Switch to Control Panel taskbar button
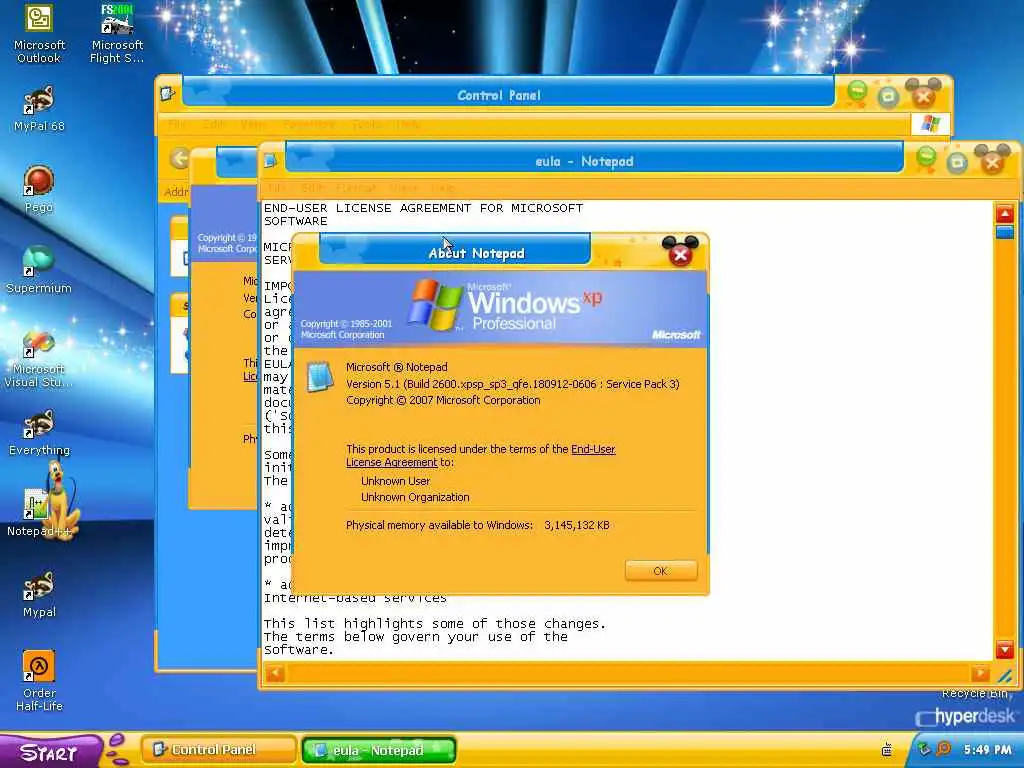 click(x=217, y=750)
